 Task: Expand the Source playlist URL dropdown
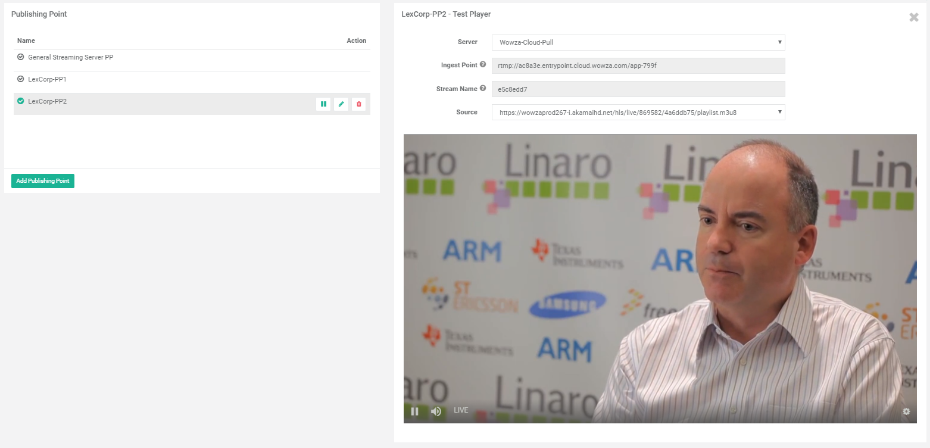638,112
